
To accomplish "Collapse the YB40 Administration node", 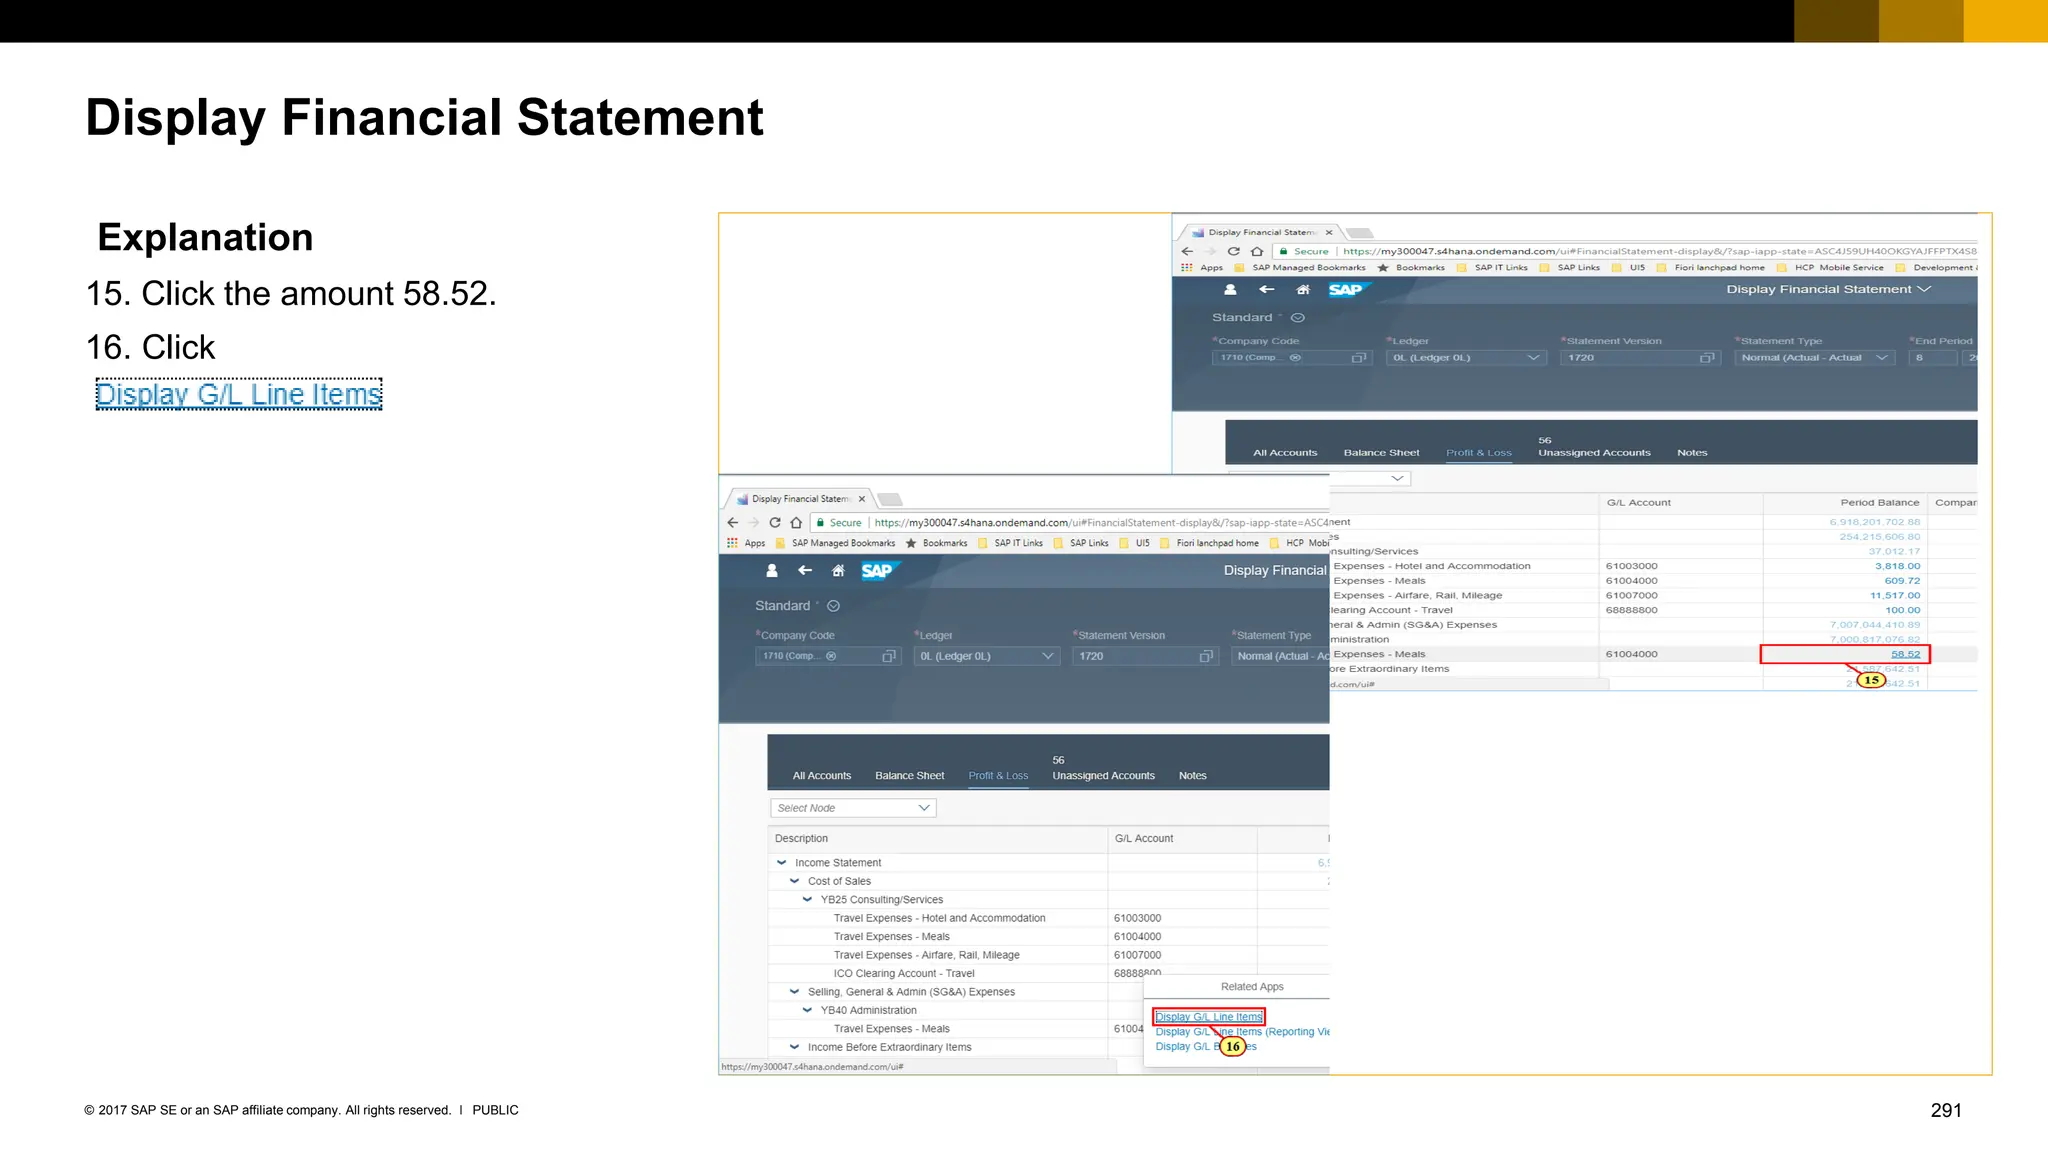I will pyautogui.click(x=808, y=1010).
